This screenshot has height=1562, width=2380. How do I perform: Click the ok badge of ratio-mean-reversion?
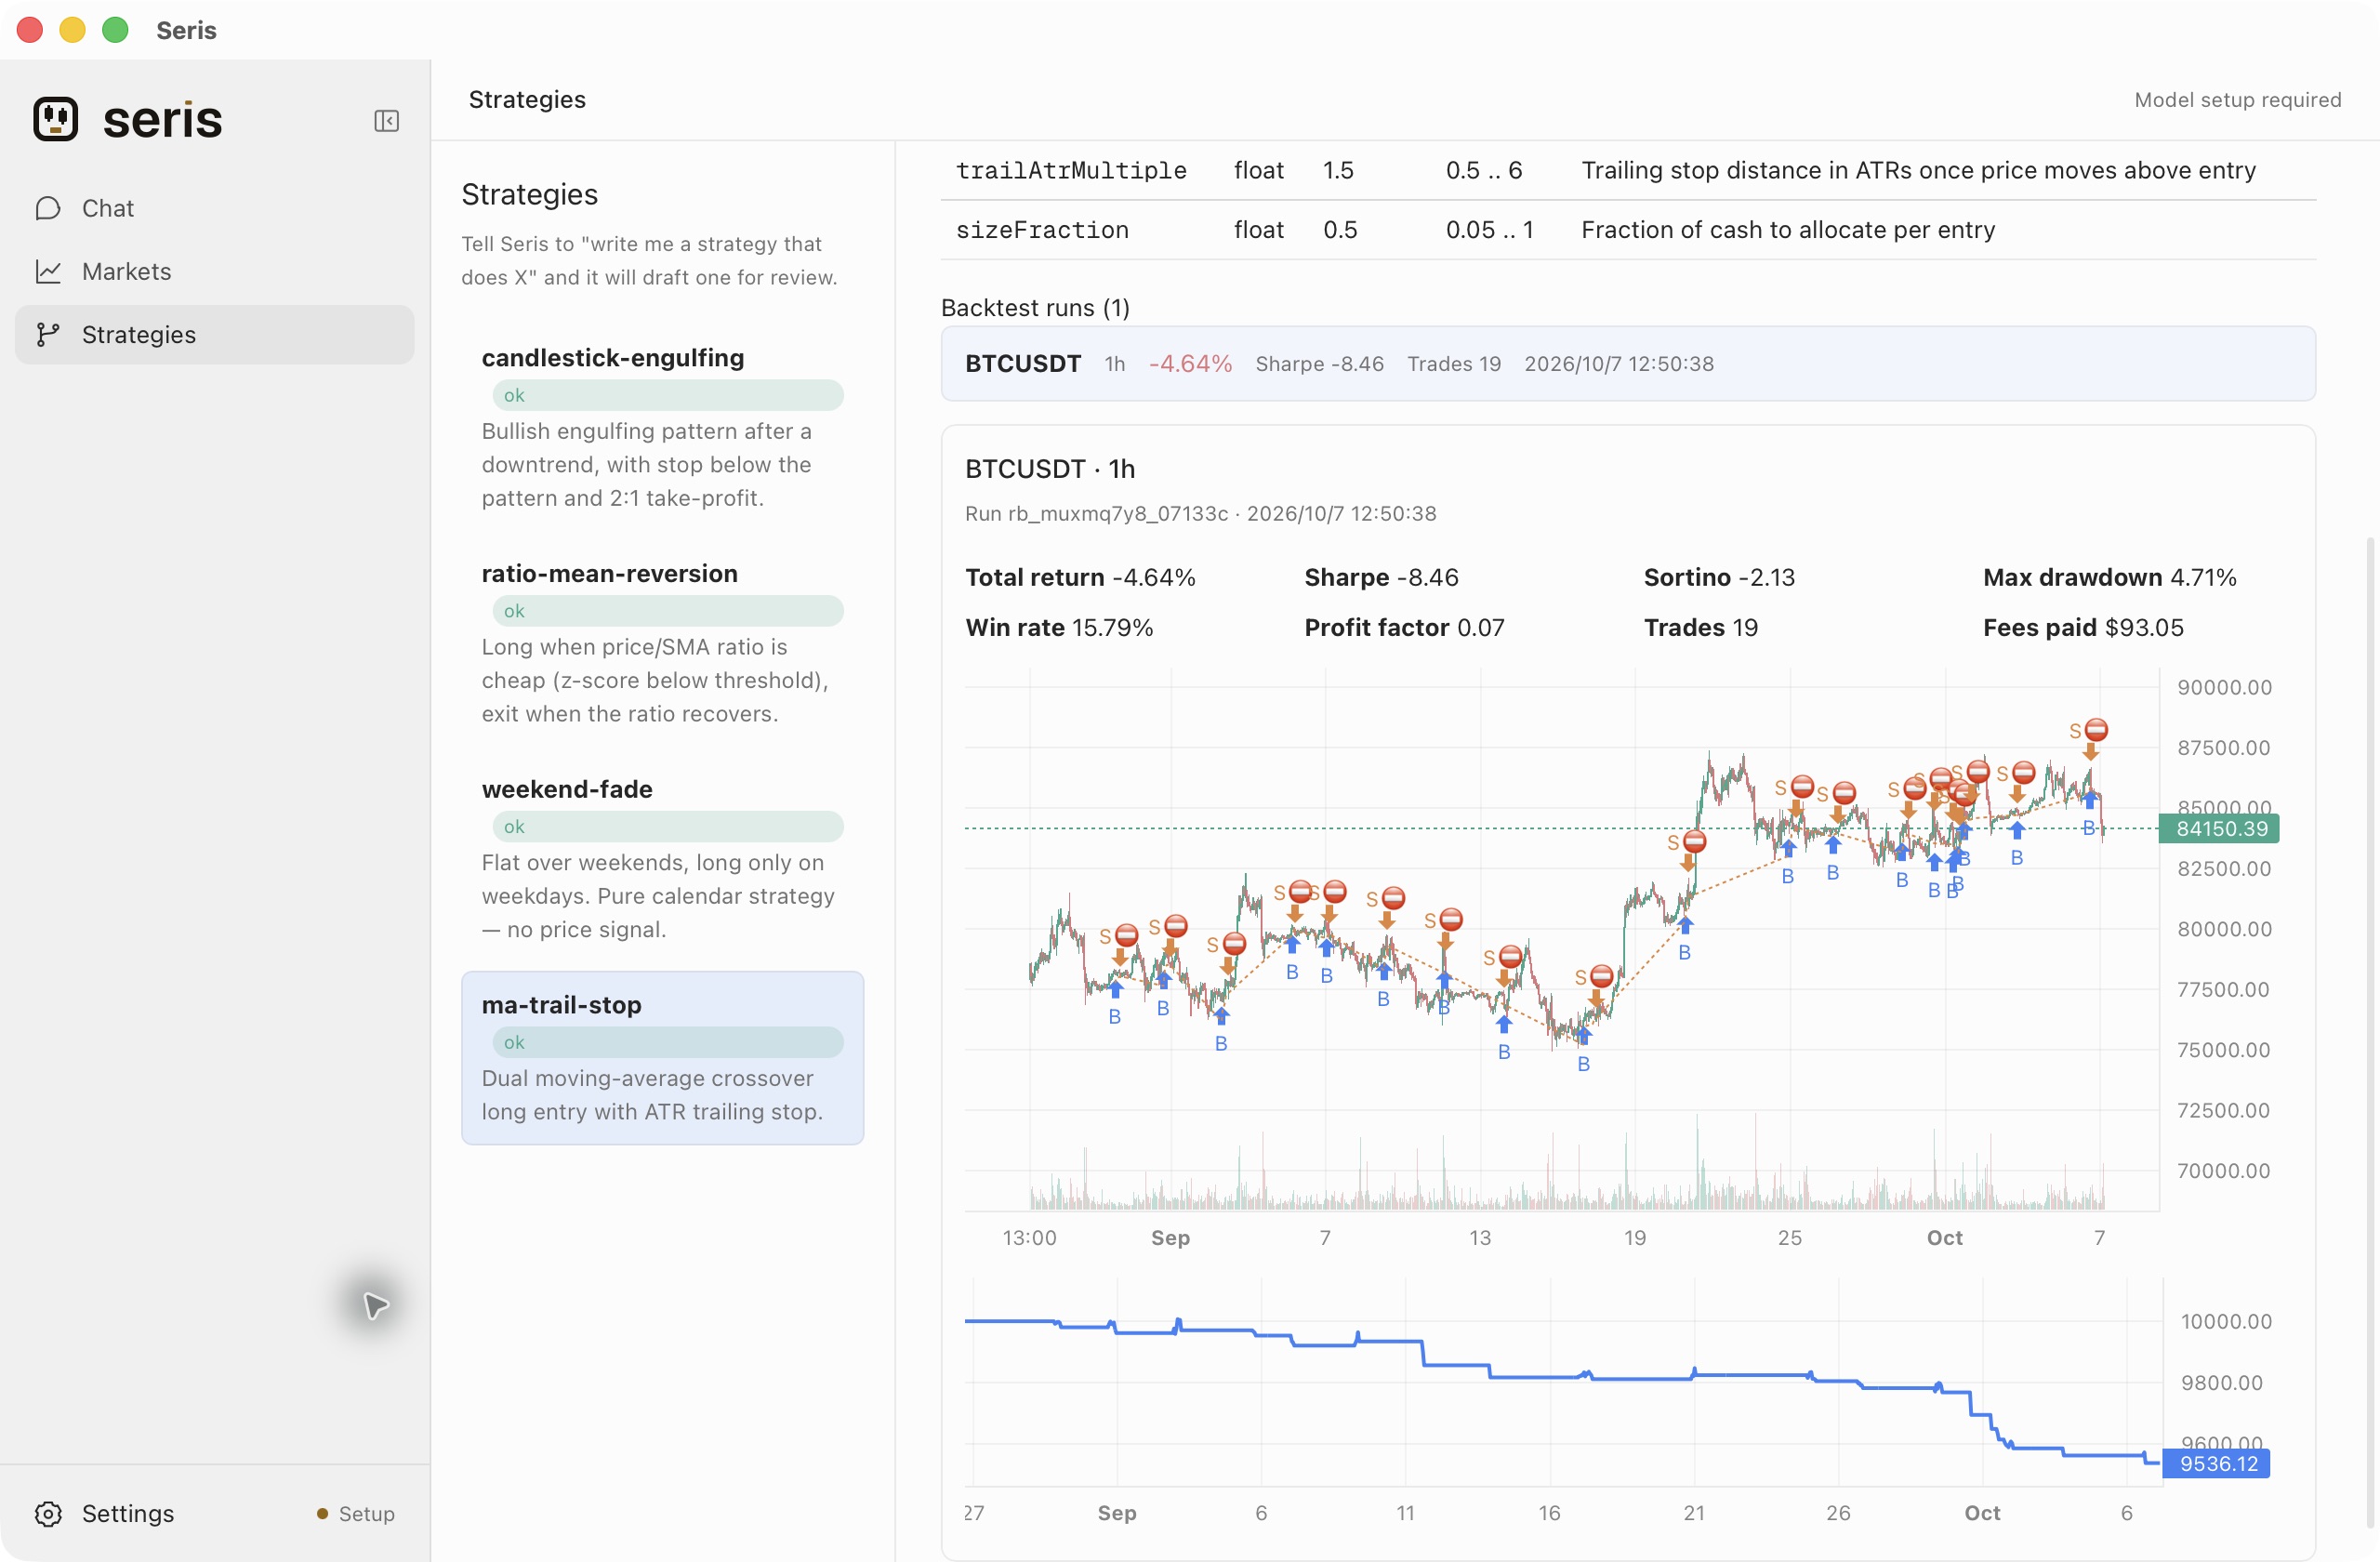tap(667, 611)
